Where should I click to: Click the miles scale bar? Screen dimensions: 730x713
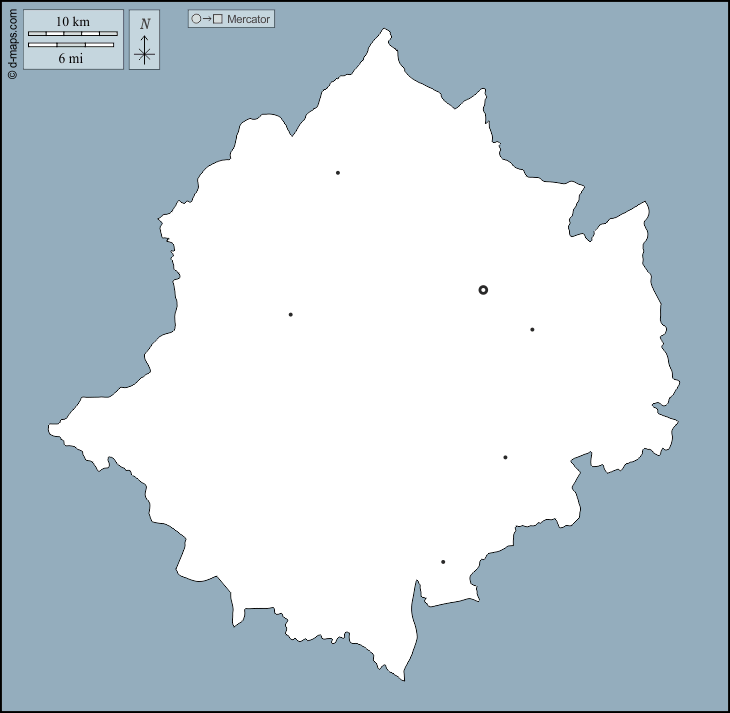pos(71,45)
